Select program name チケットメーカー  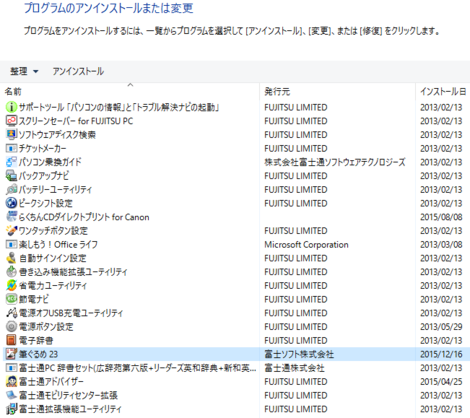(x=43, y=148)
